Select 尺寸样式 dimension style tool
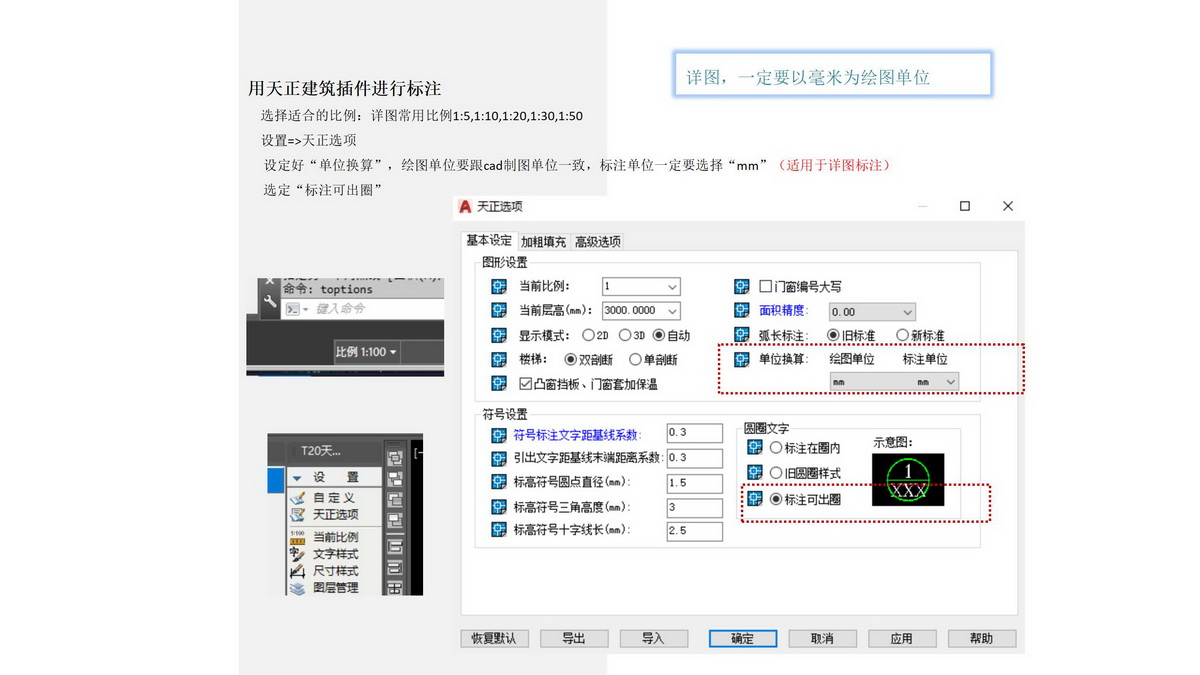Viewport: 1200px width, 675px height. [x=335, y=569]
